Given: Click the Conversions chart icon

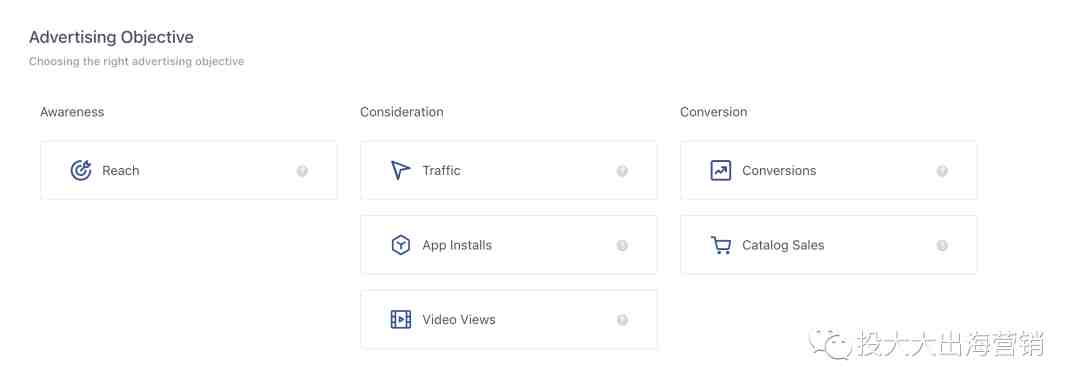Looking at the screenshot, I should click(720, 170).
